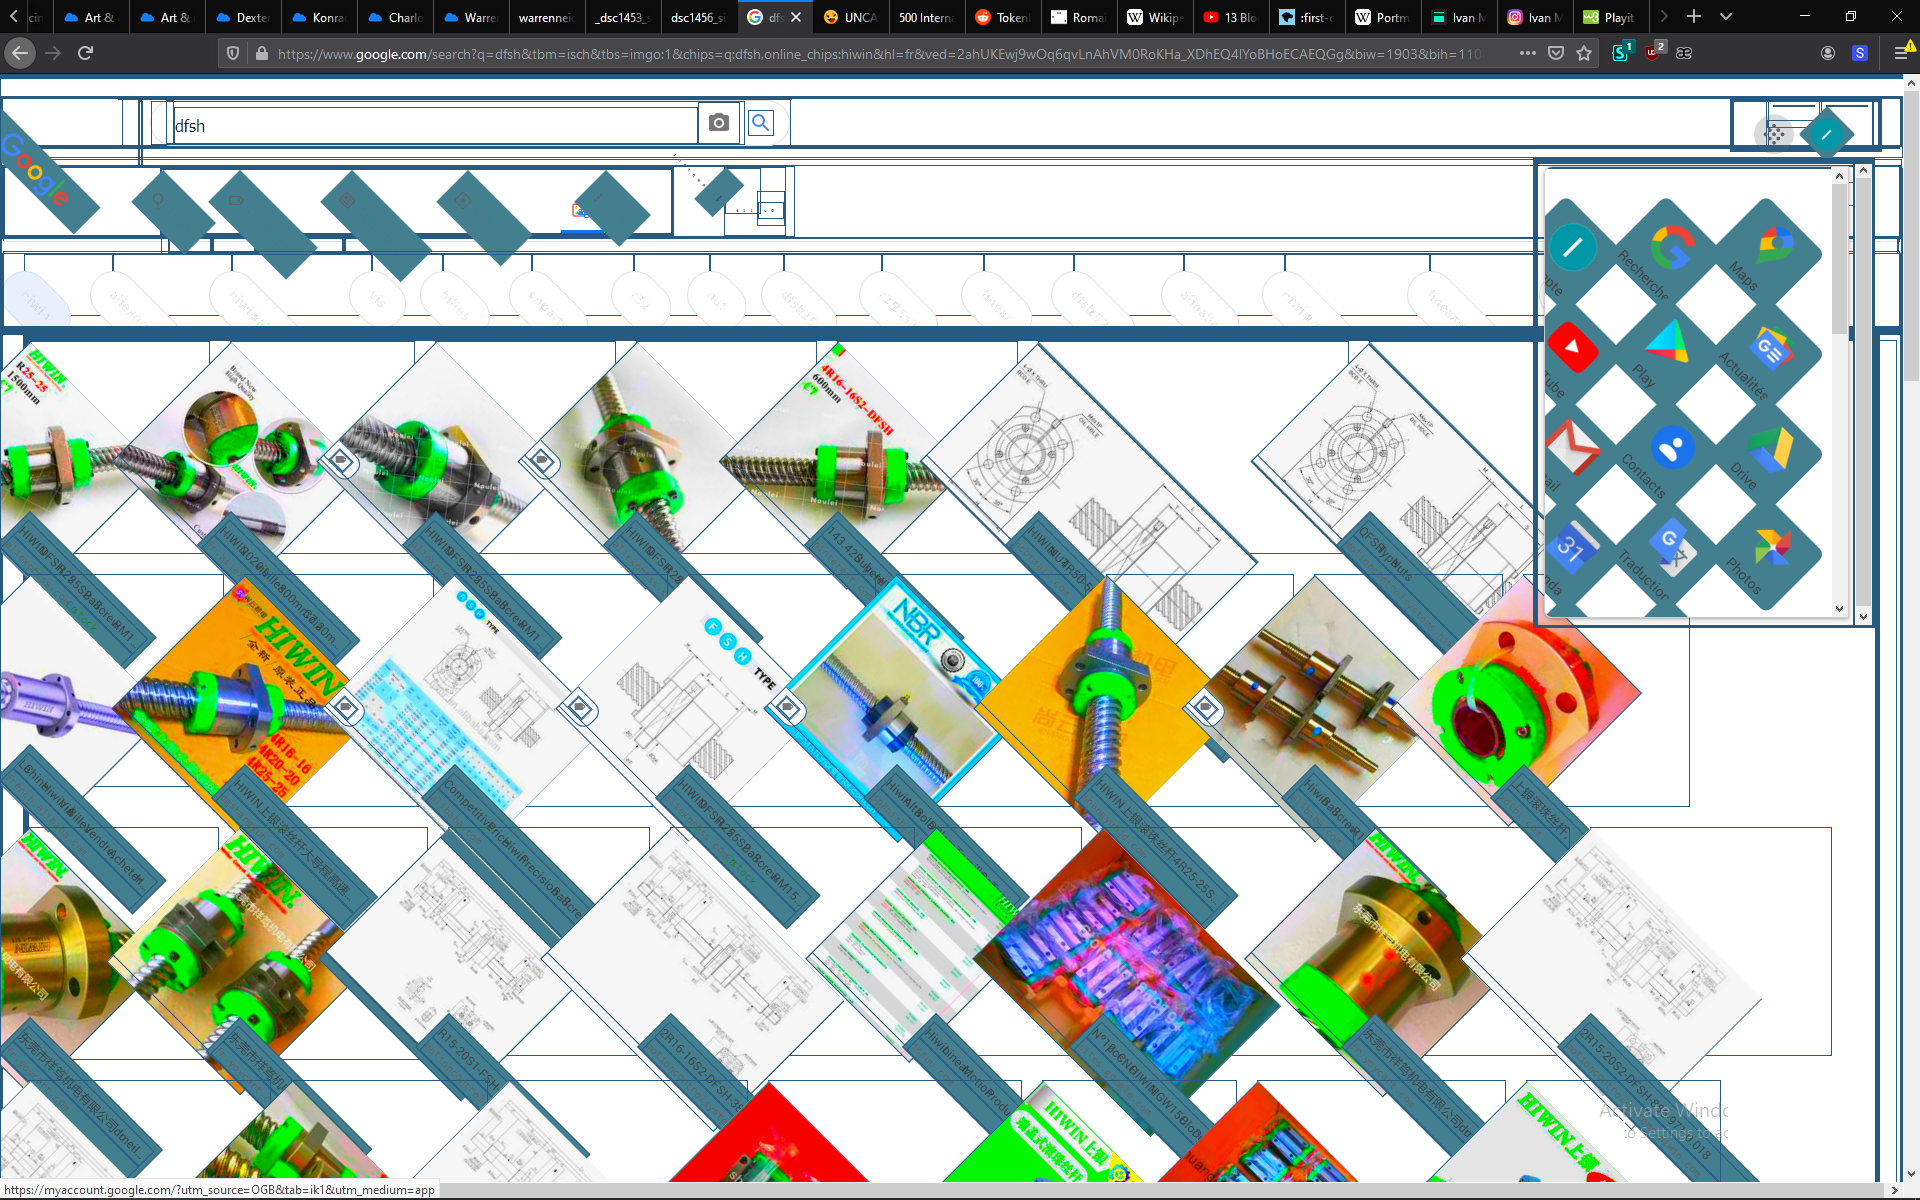Click the YouTube icon in apps panel
1920x1200 pixels.
coord(1572,348)
